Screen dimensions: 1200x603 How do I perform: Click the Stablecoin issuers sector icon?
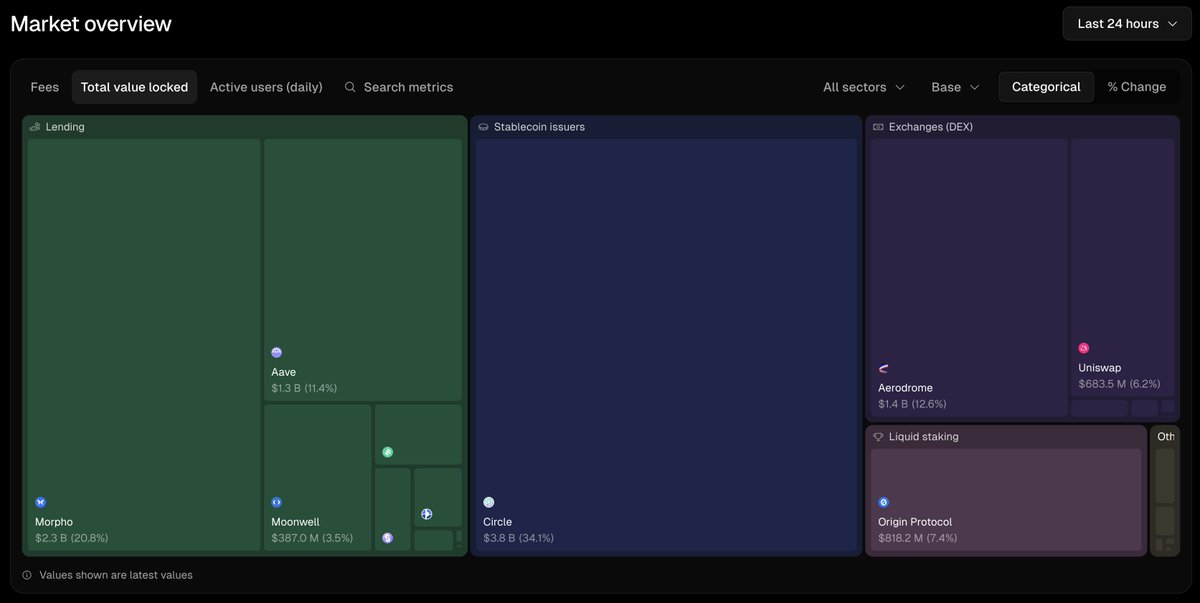pos(483,127)
